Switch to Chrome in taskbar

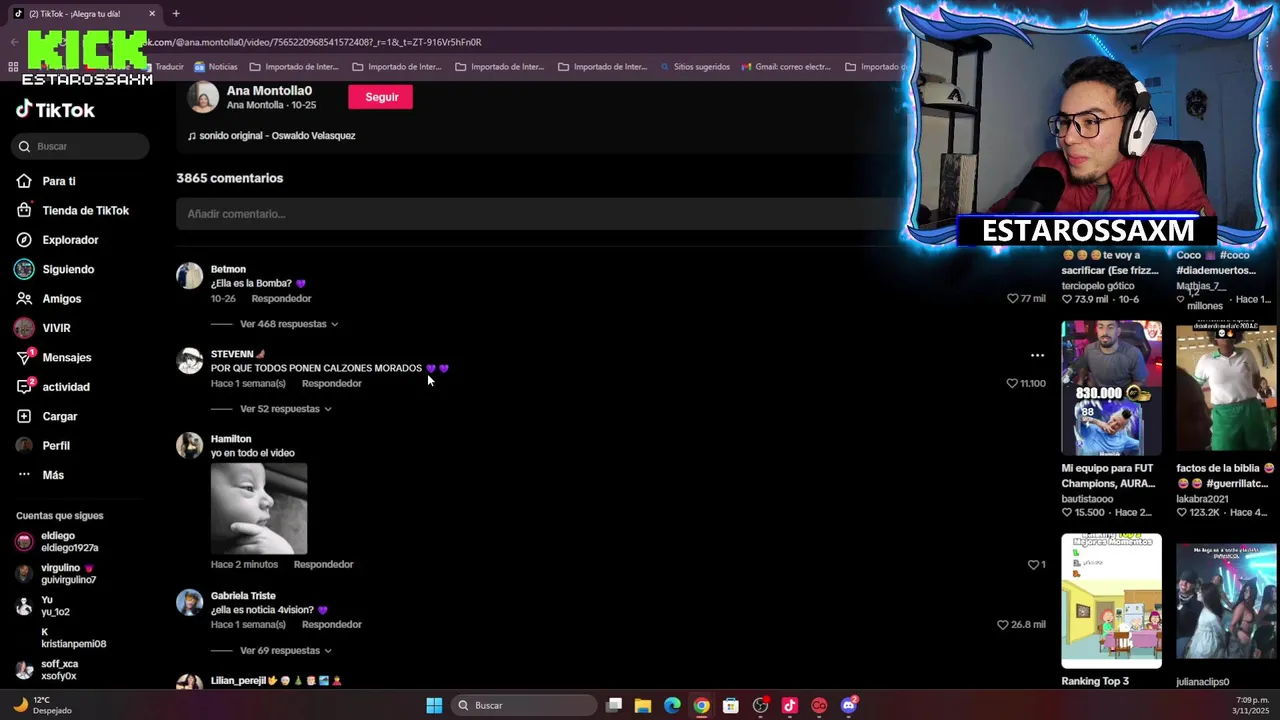click(x=702, y=705)
